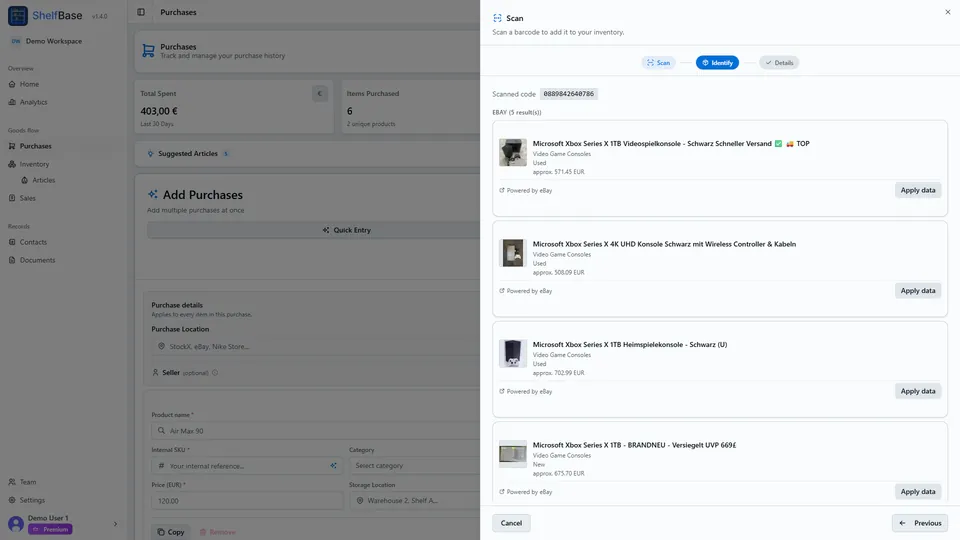Expand the Demo User account menu chevron
The image size is (960, 540).
click(115, 524)
